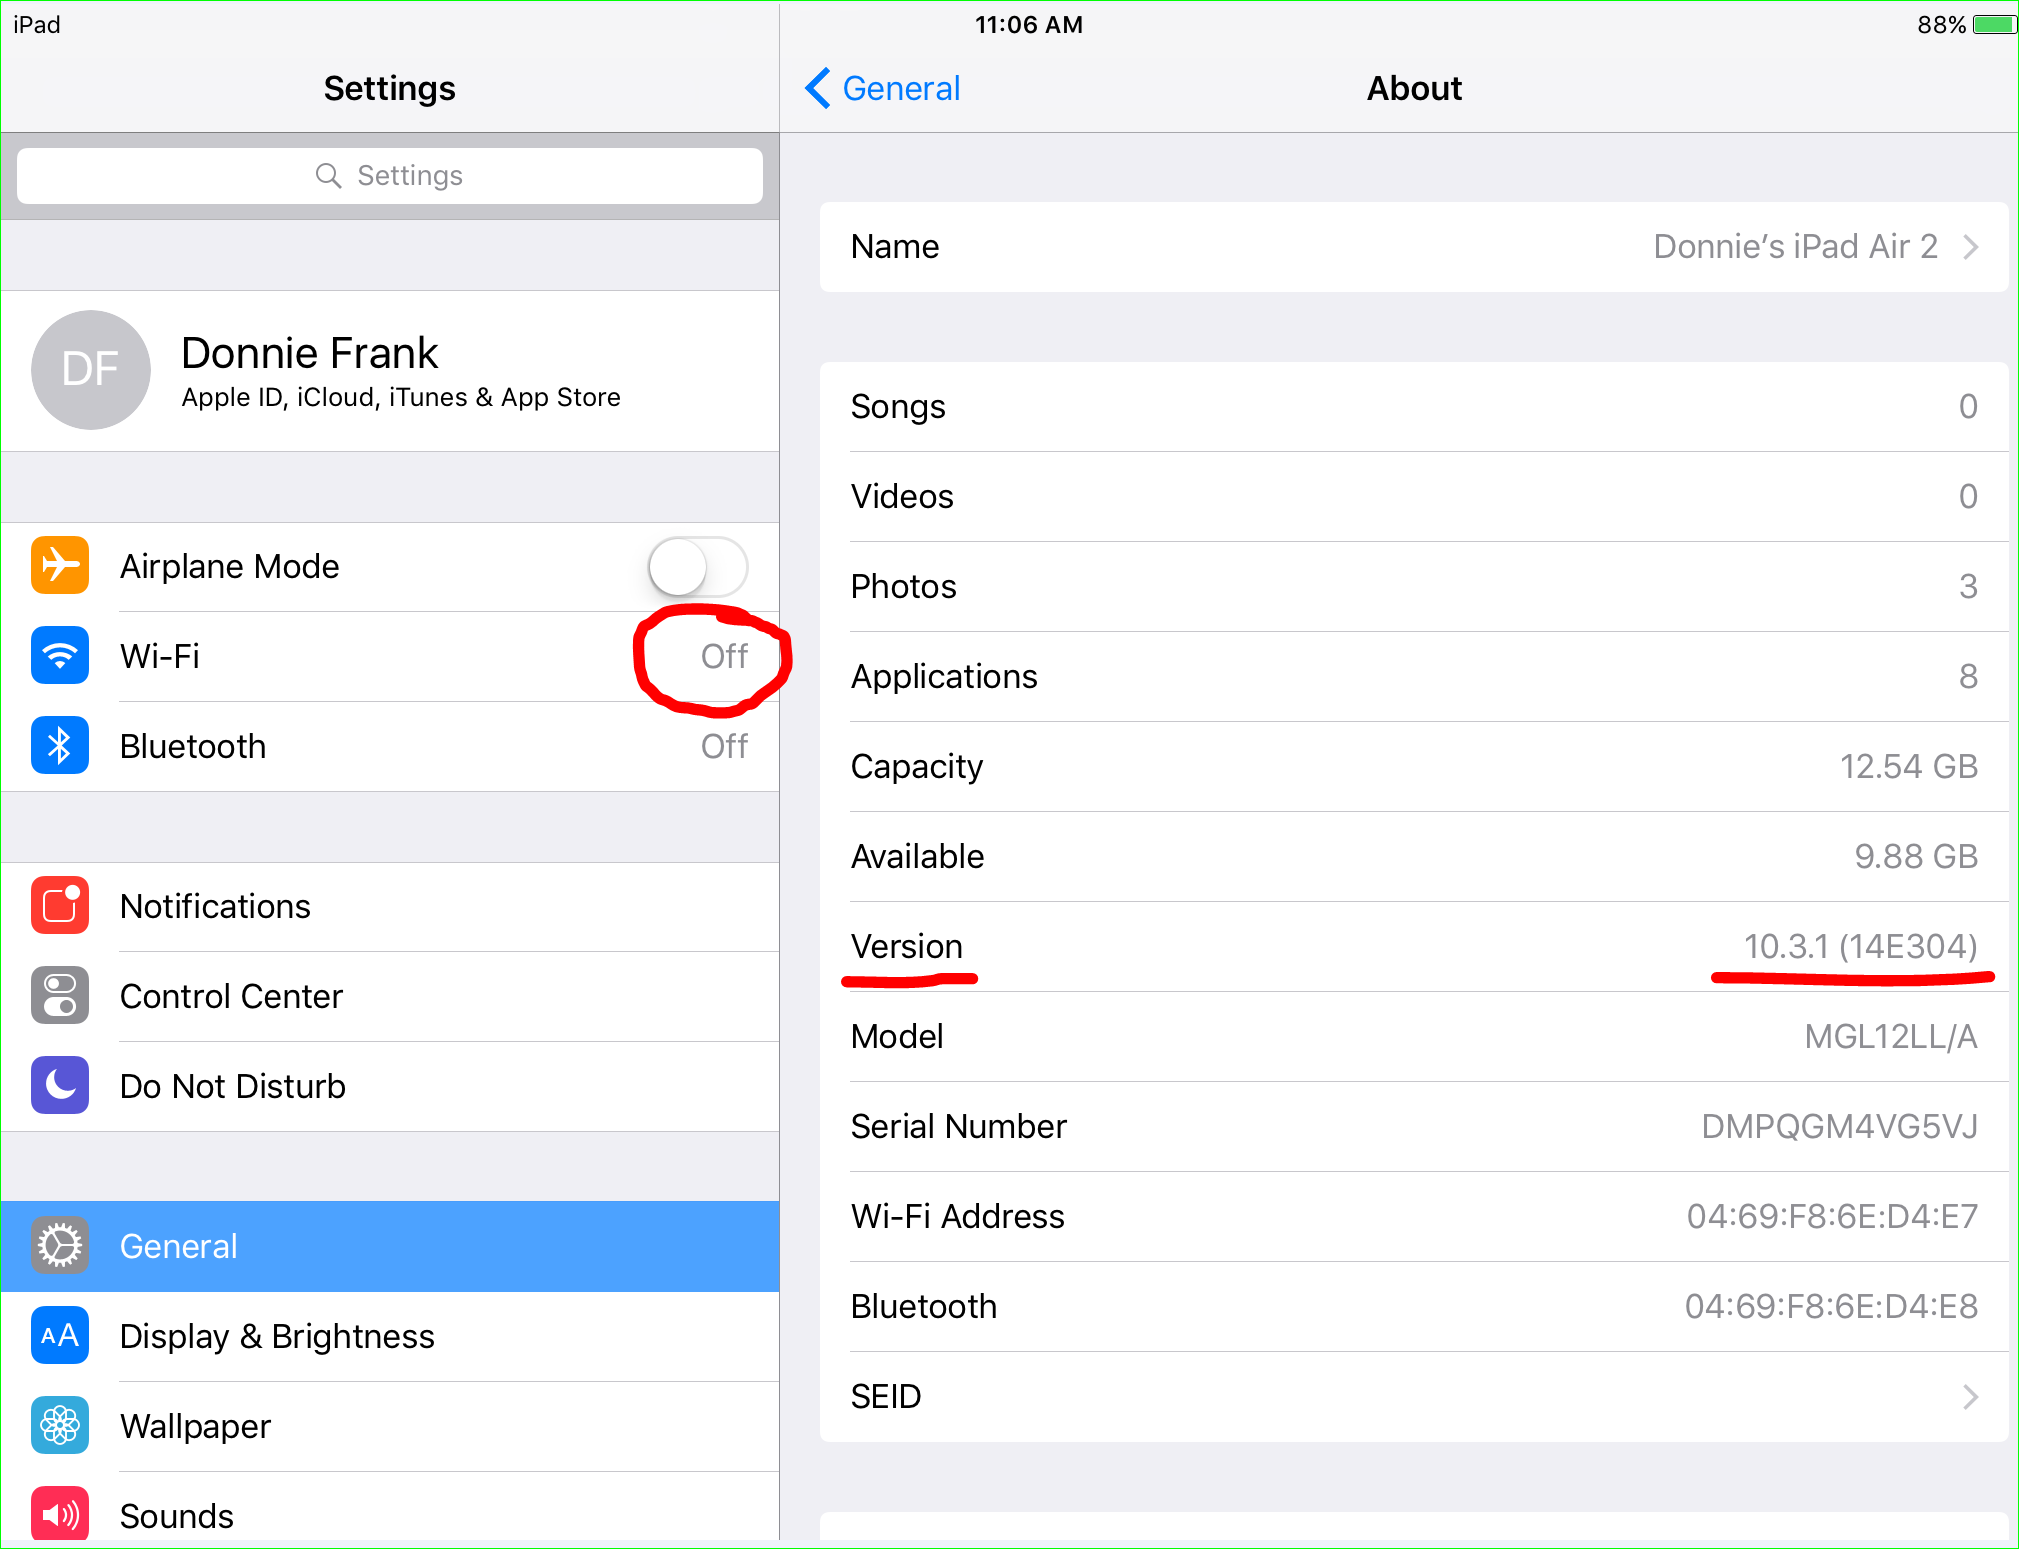
Task: Tap the About page title
Action: tap(1414, 88)
